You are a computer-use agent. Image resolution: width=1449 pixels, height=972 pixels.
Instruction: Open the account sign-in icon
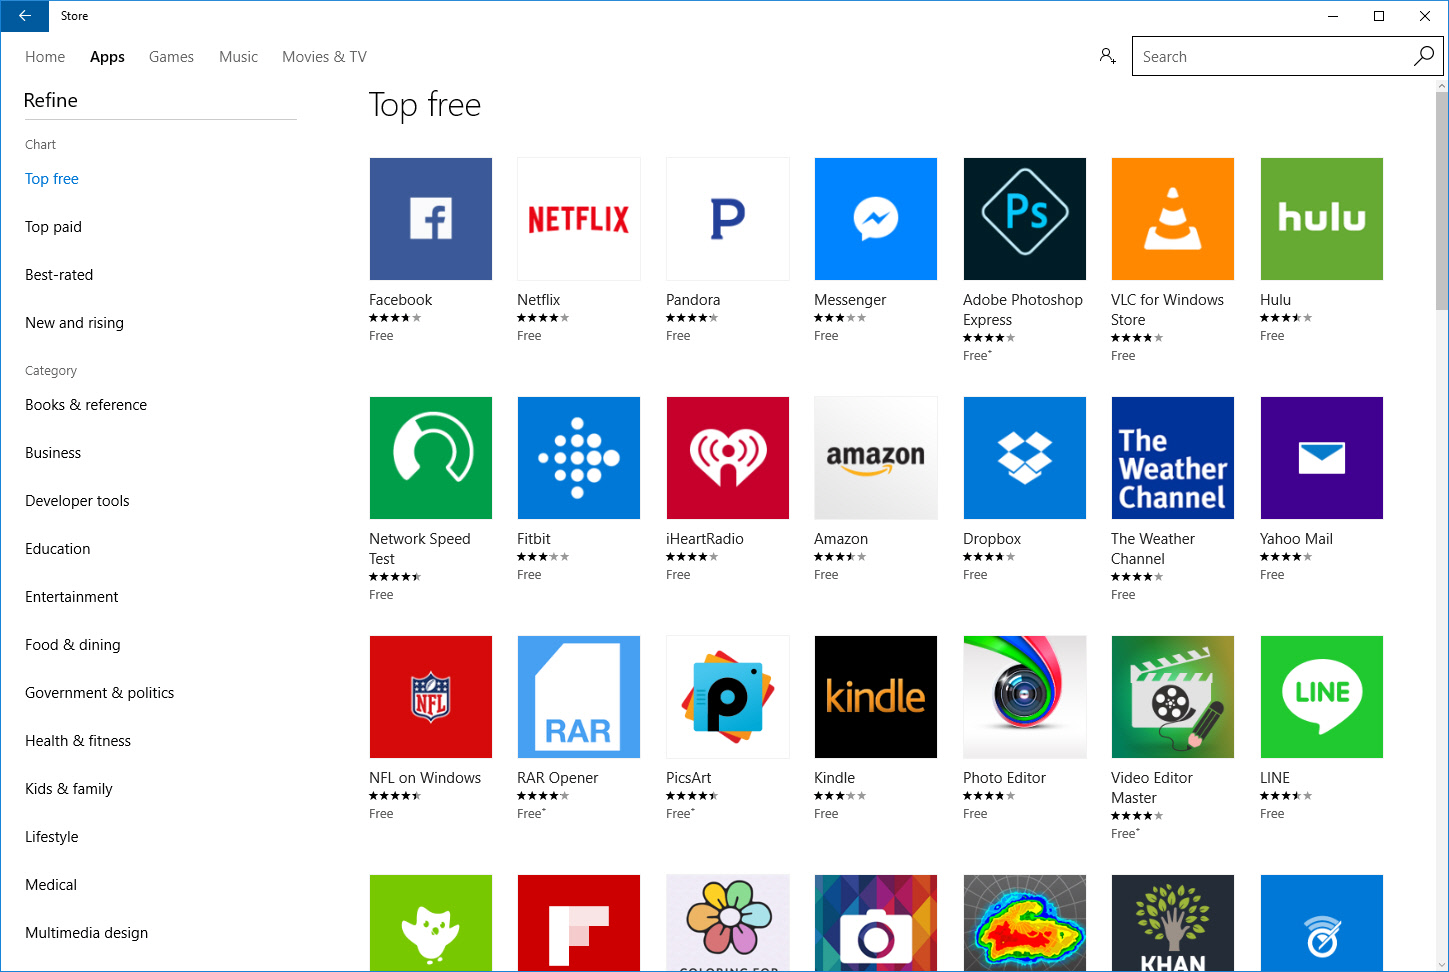[x=1107, y=56]
